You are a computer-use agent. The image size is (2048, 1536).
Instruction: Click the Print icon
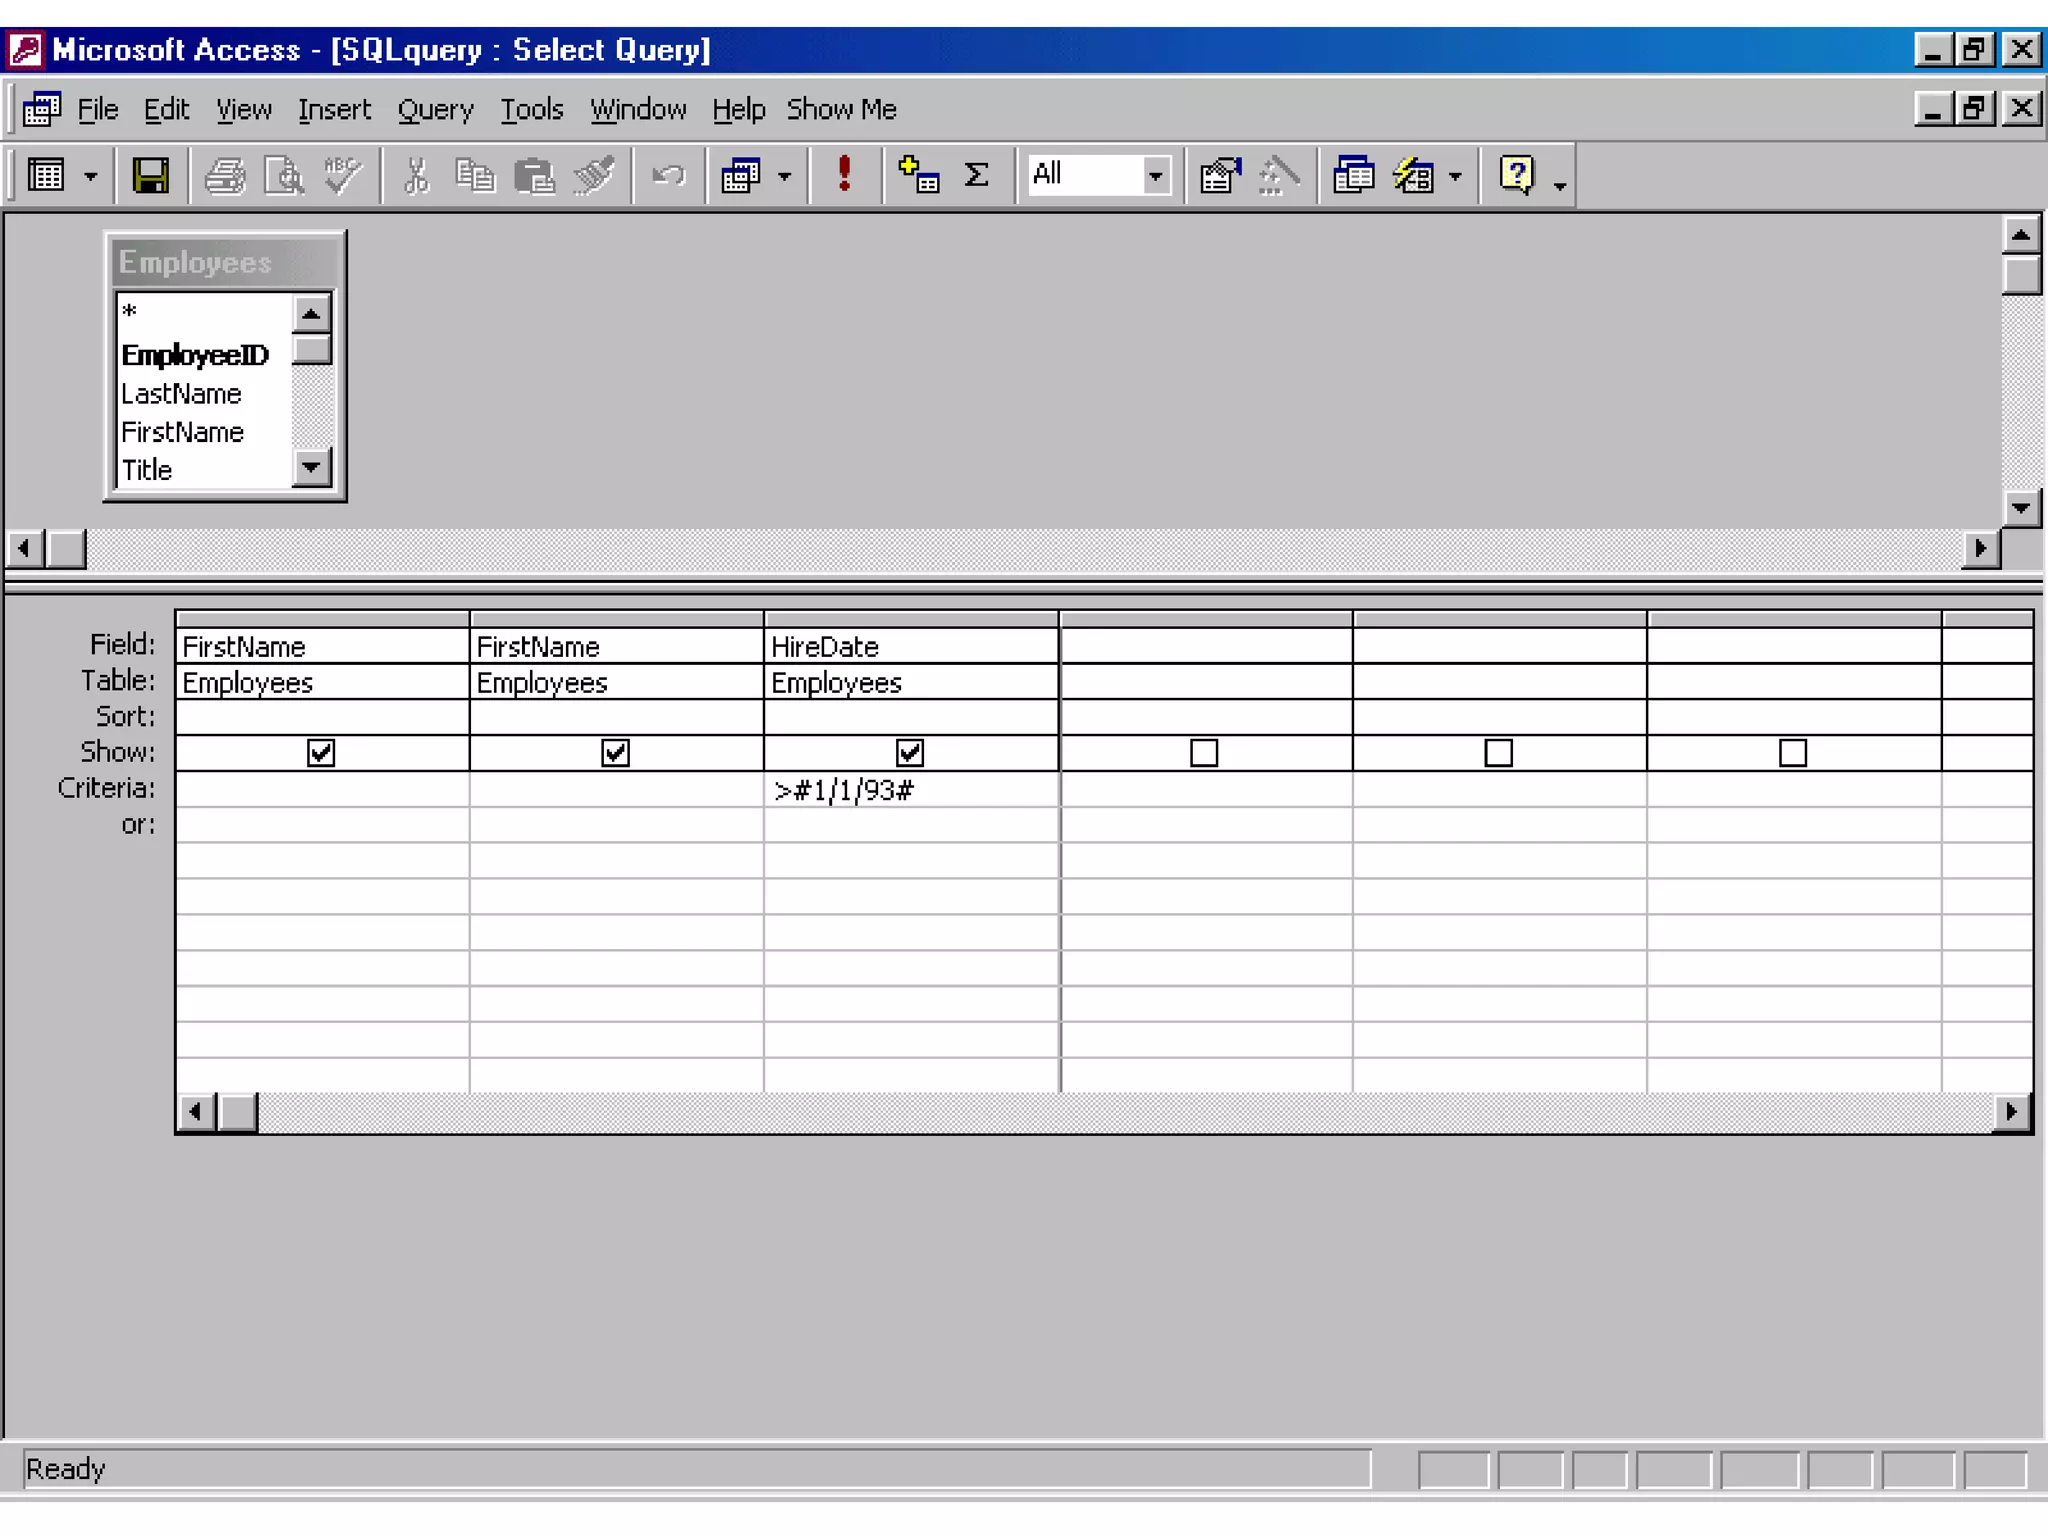click(225, 176)
